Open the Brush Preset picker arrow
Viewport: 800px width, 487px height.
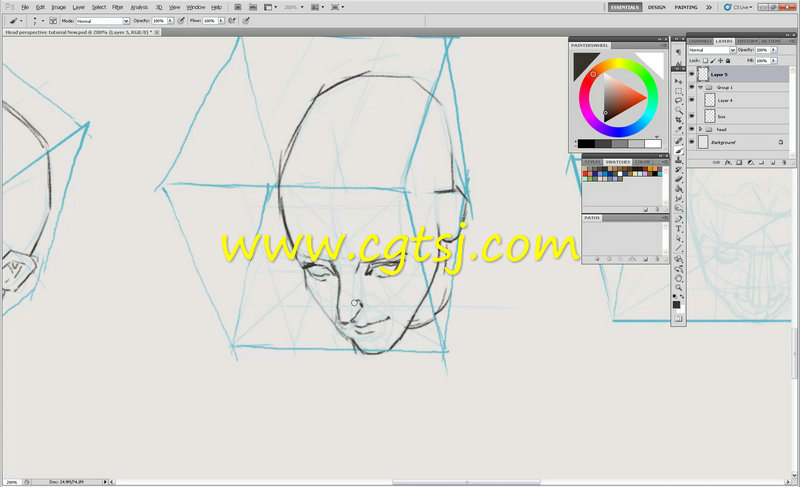tap(43, 21)
